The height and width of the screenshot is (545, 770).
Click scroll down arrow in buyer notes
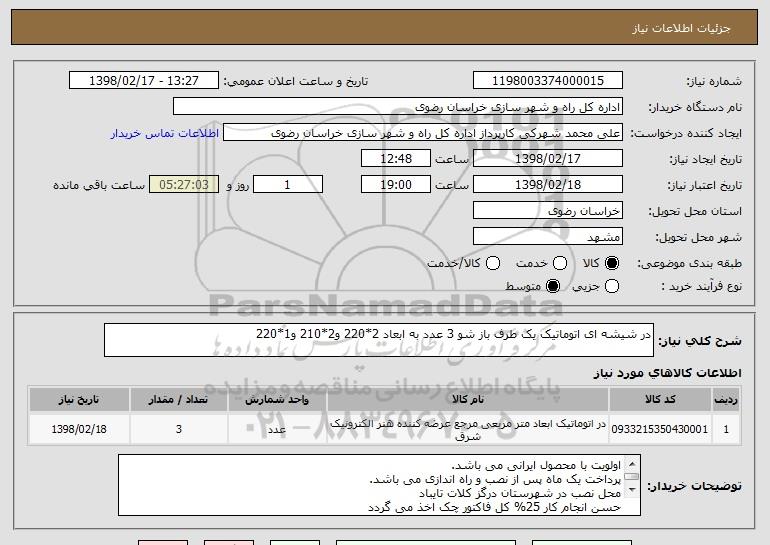[x=632, y=490]
